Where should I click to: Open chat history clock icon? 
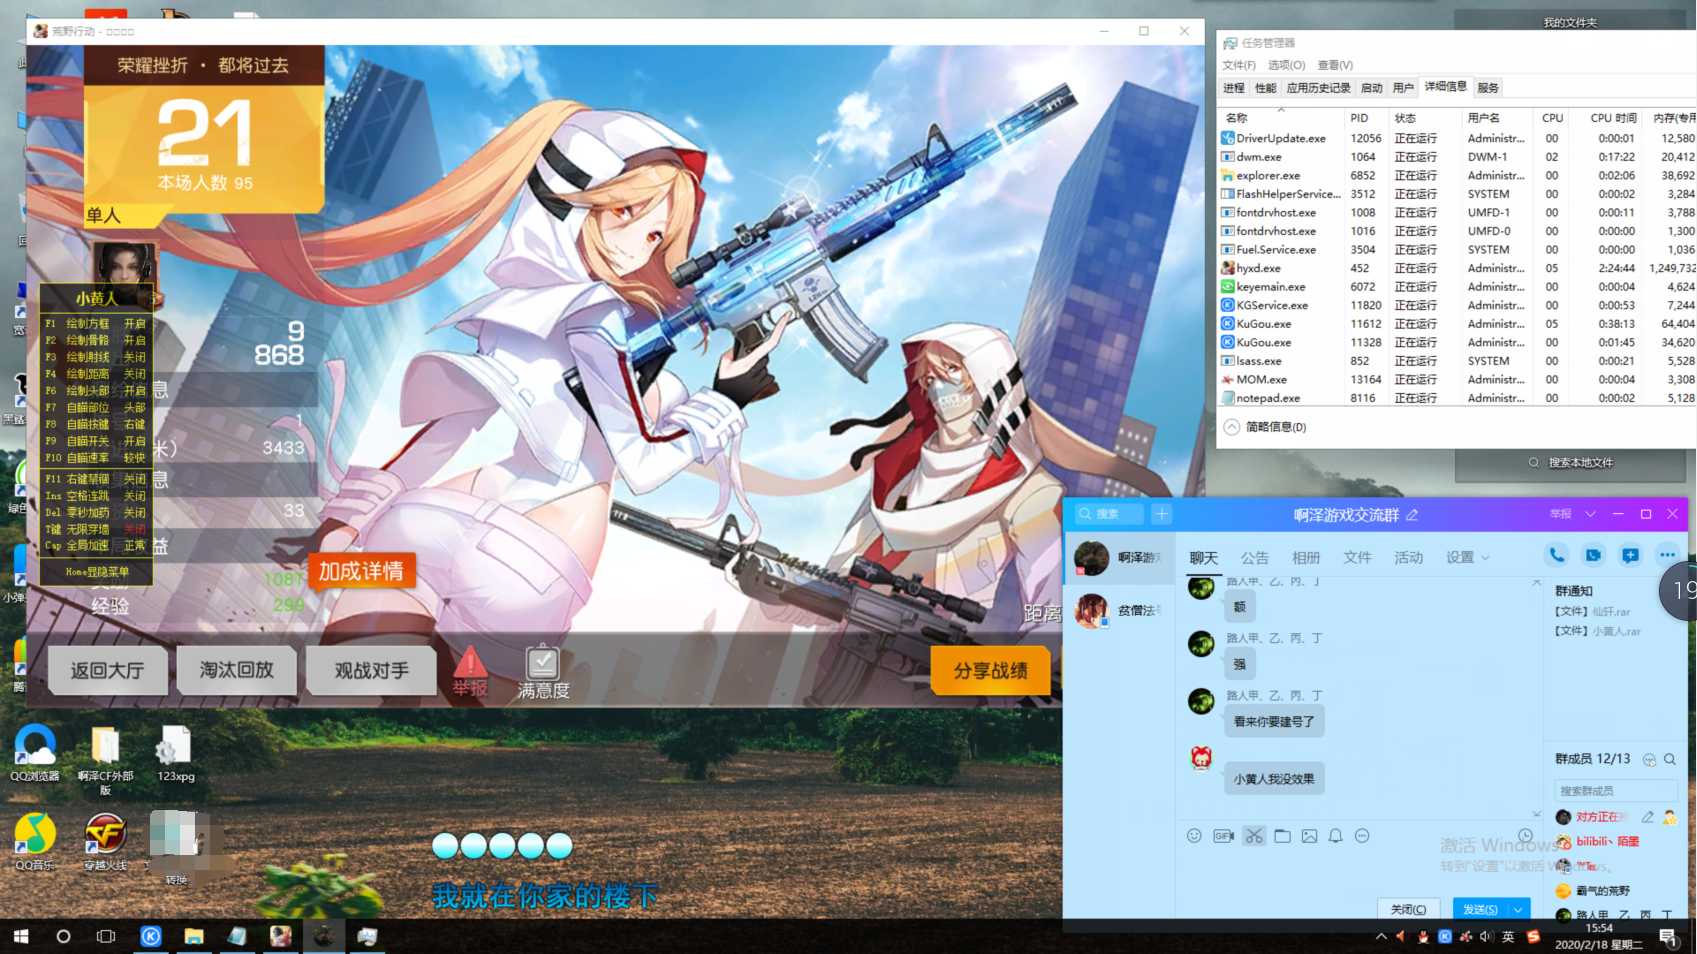tap(1525, 836)
